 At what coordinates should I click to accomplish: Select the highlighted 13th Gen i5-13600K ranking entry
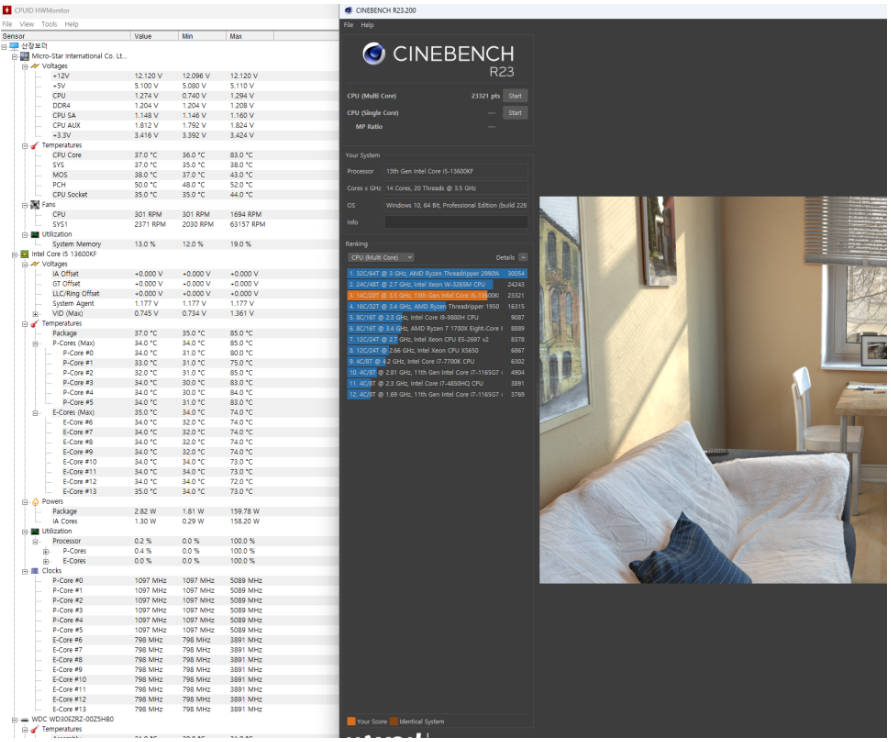point(437,295)
